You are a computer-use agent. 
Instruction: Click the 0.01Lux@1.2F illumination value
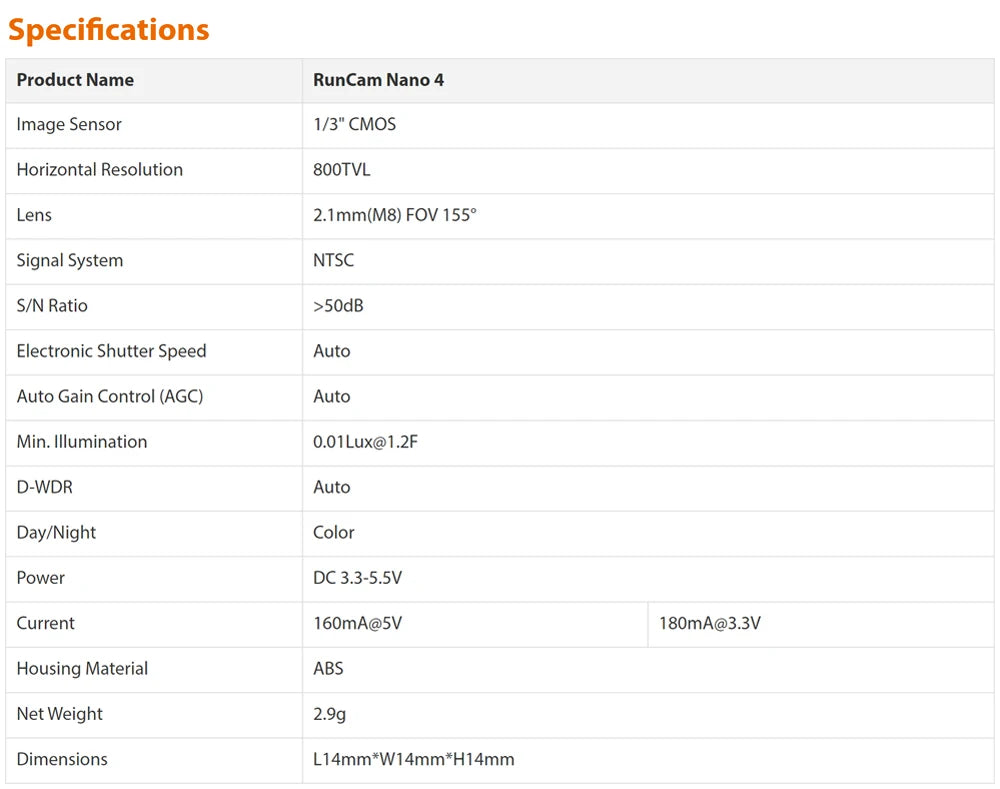point(365,442)
